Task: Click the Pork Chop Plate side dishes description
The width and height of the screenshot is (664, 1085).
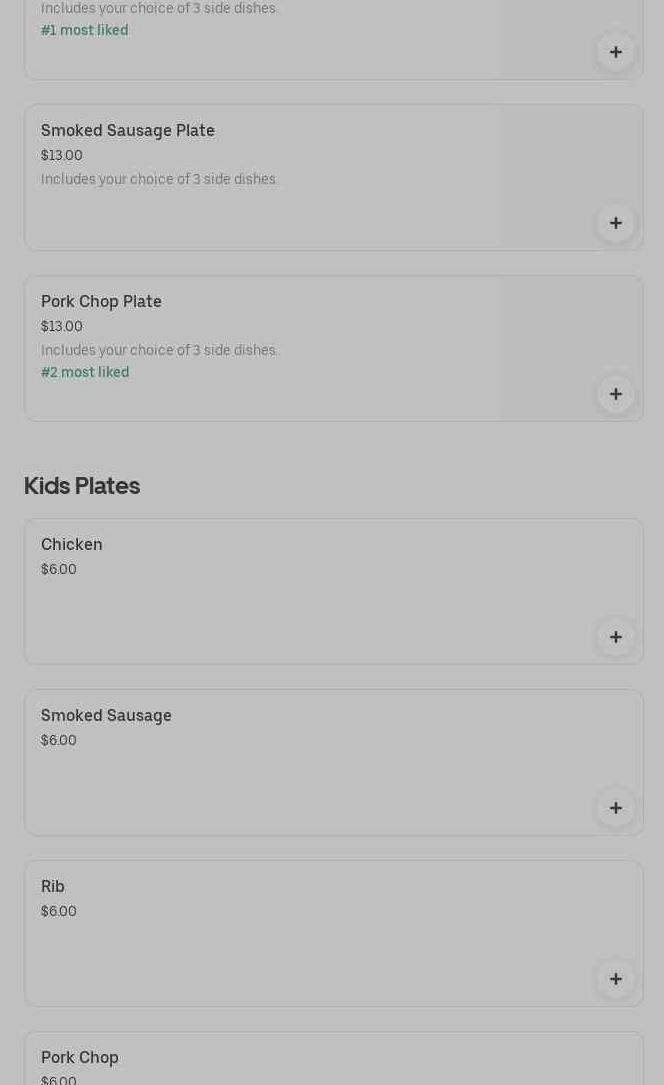Action: click(159, 351)
